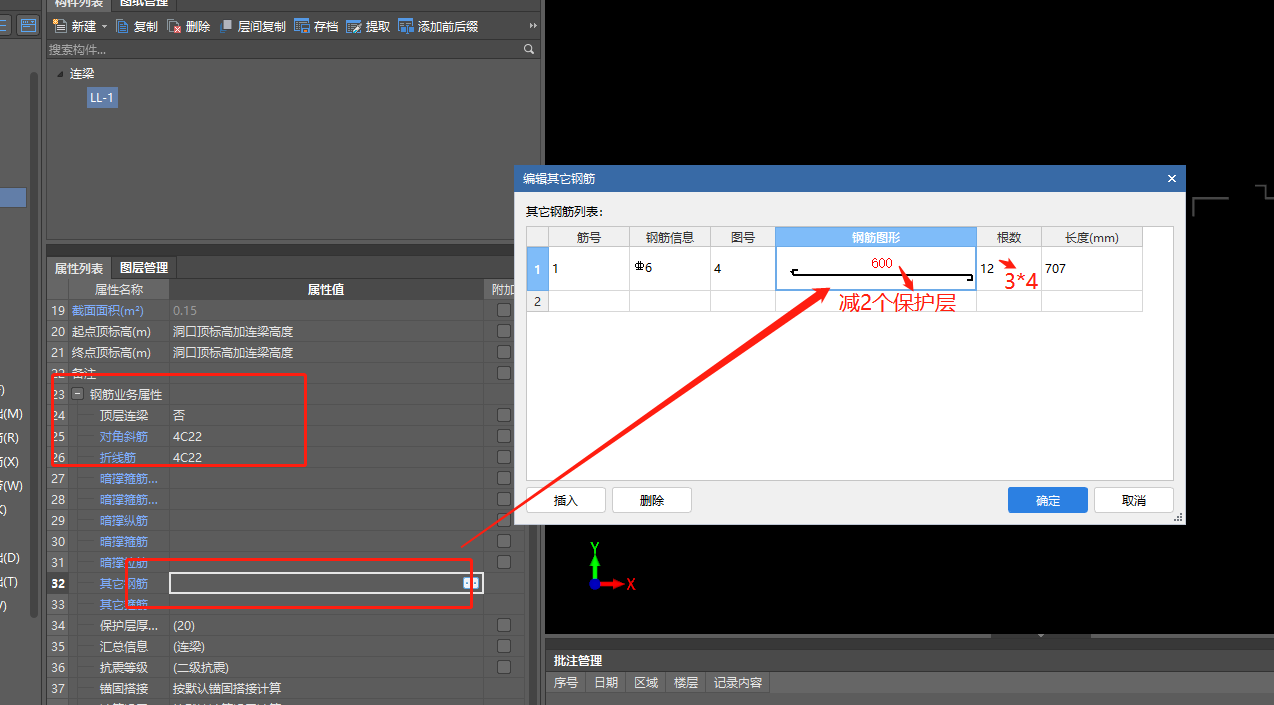Click the 插入 button in the dialog
Viewport: 1274px width, 705px height.
(566, 500)
